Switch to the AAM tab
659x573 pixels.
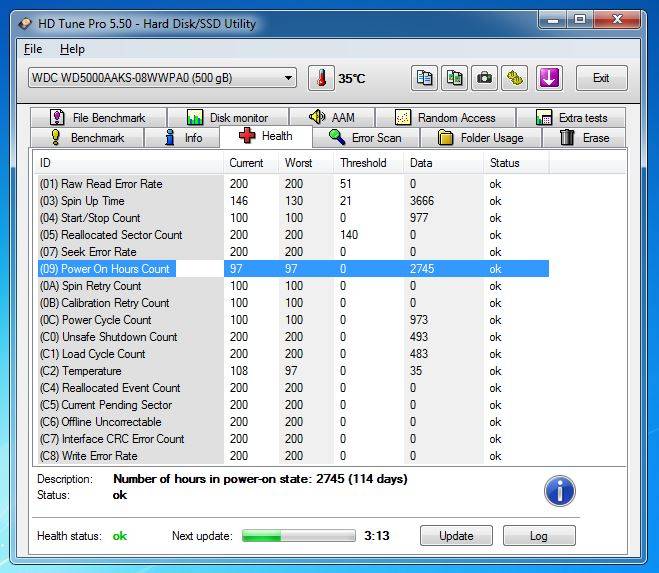(332, 118)
